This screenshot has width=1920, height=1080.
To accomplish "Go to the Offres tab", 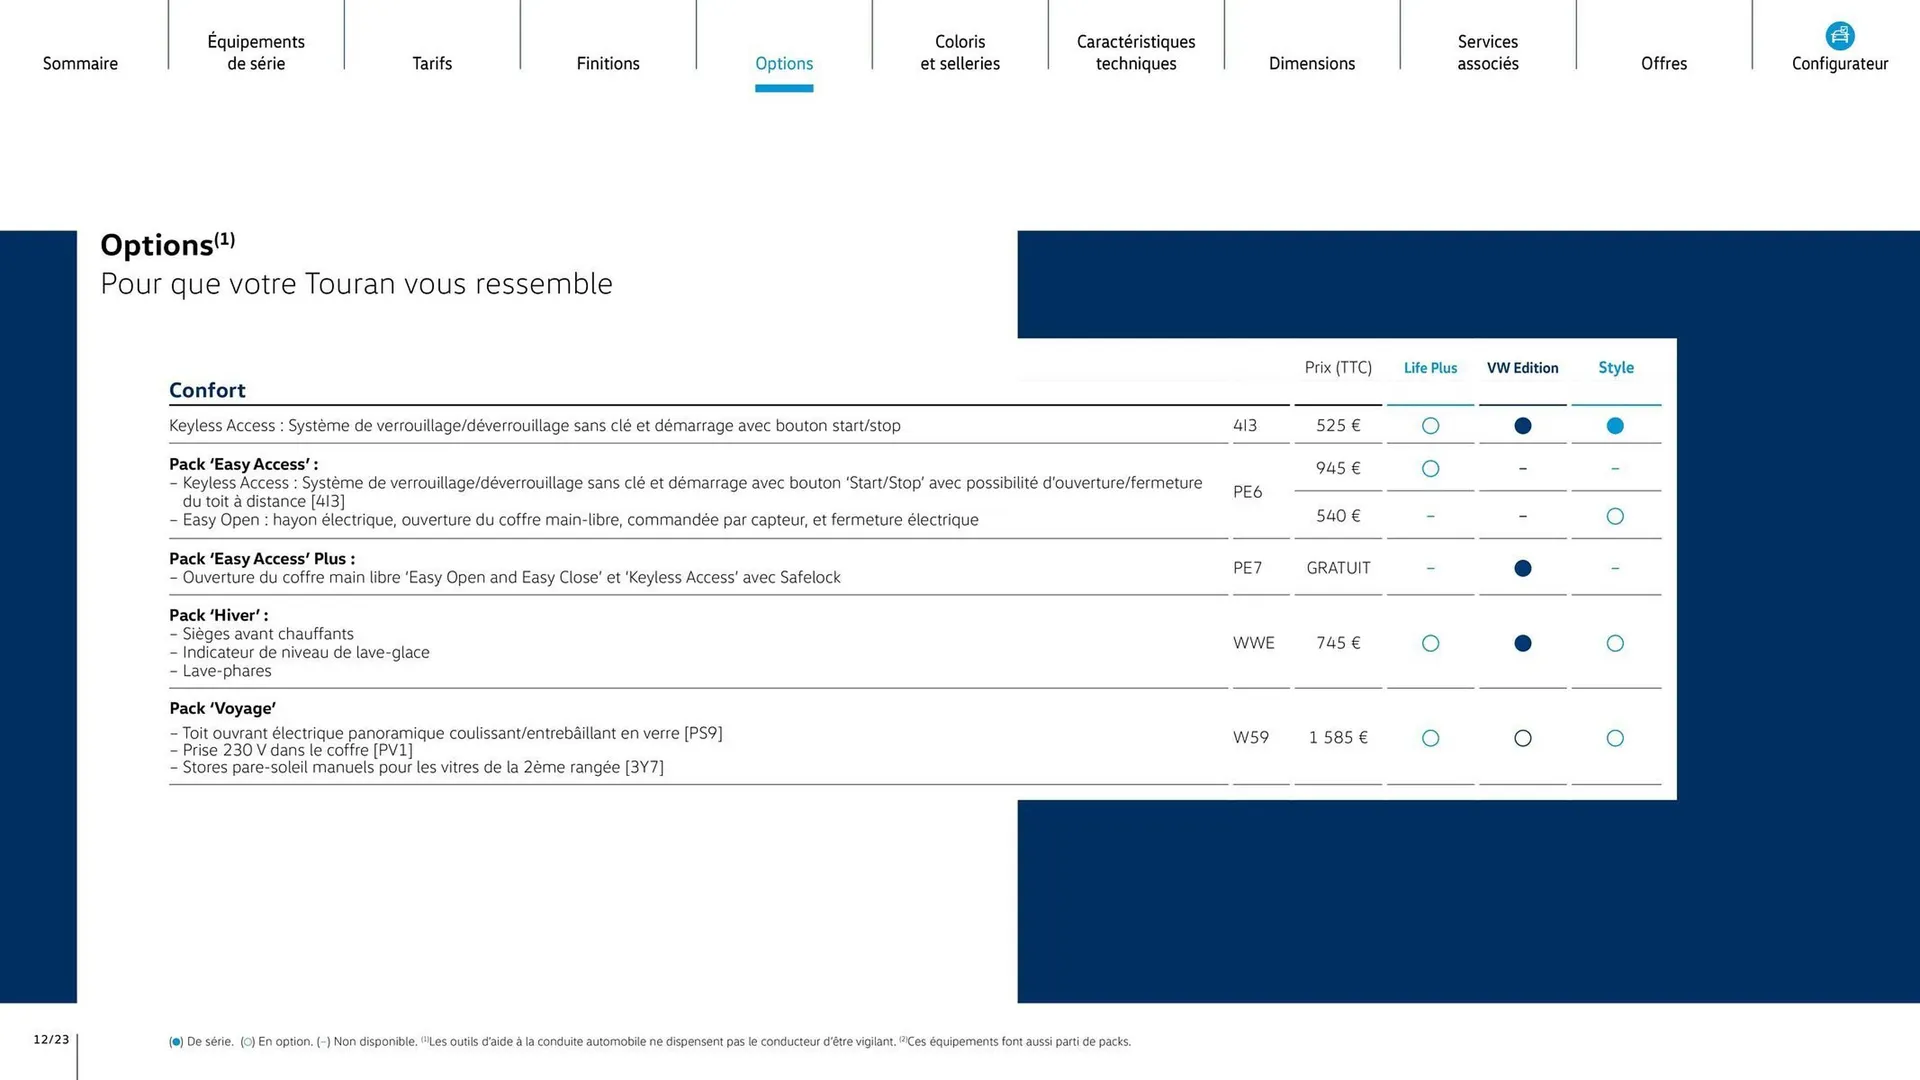I will [x=1664, y=63].
